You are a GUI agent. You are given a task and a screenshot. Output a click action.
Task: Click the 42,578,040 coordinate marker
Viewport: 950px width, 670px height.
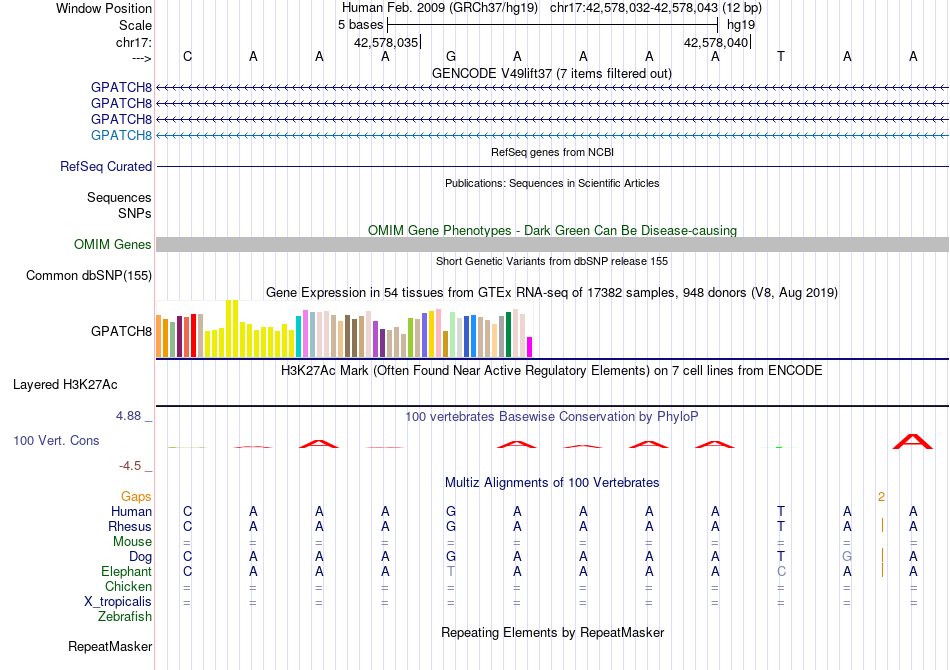click(x=716, y=42)
